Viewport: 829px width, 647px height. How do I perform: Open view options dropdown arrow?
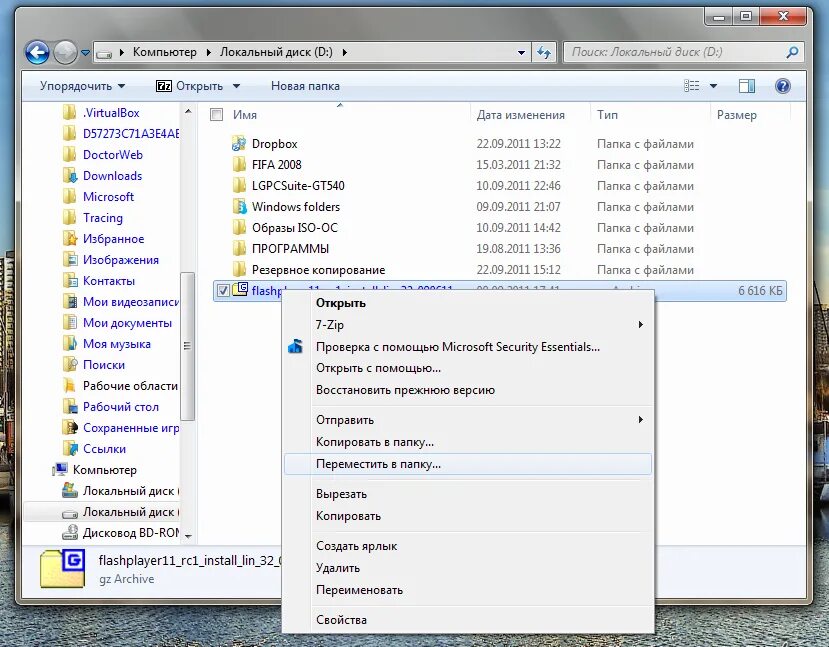[713, 86]
